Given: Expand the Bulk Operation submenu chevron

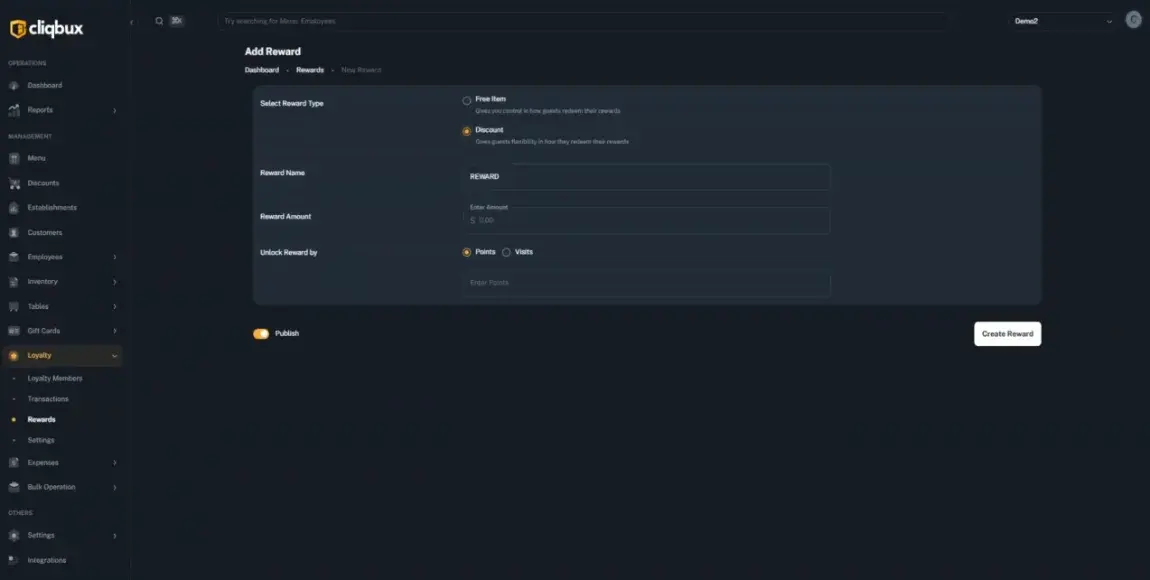Looking at the screenshot, I should (x=114, y=488).
